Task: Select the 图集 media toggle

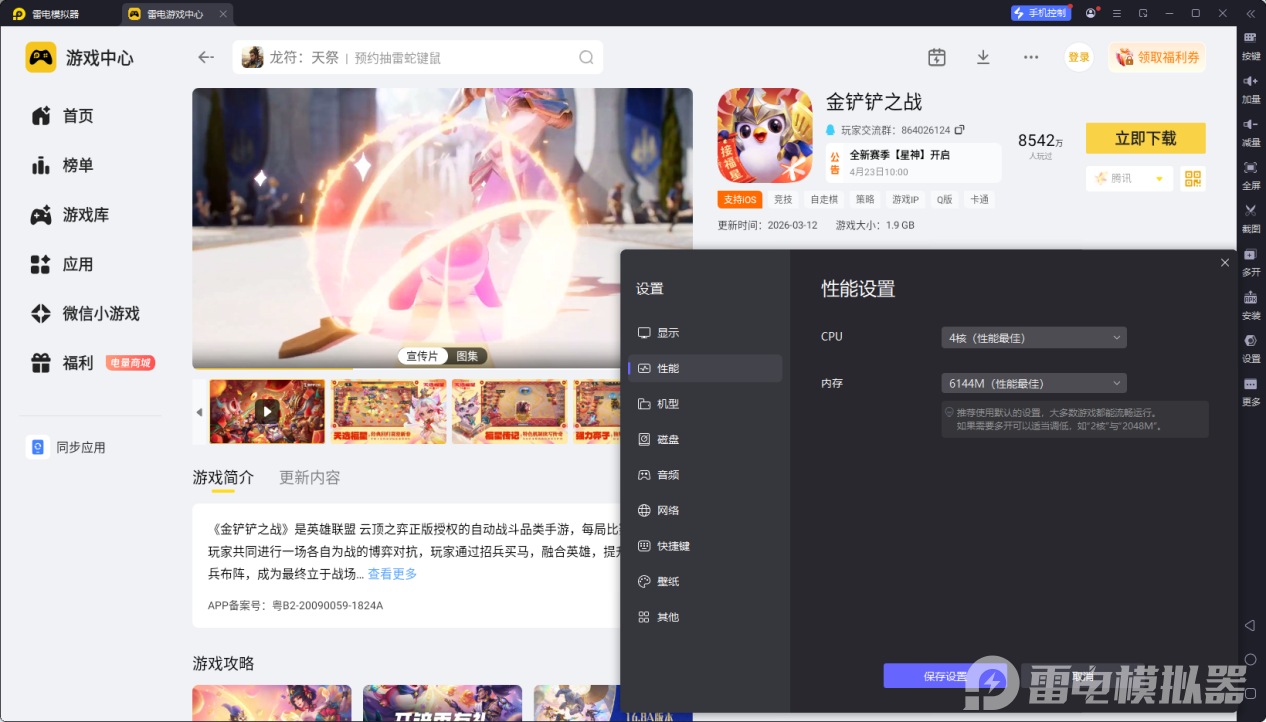Action: coord(467,356)
